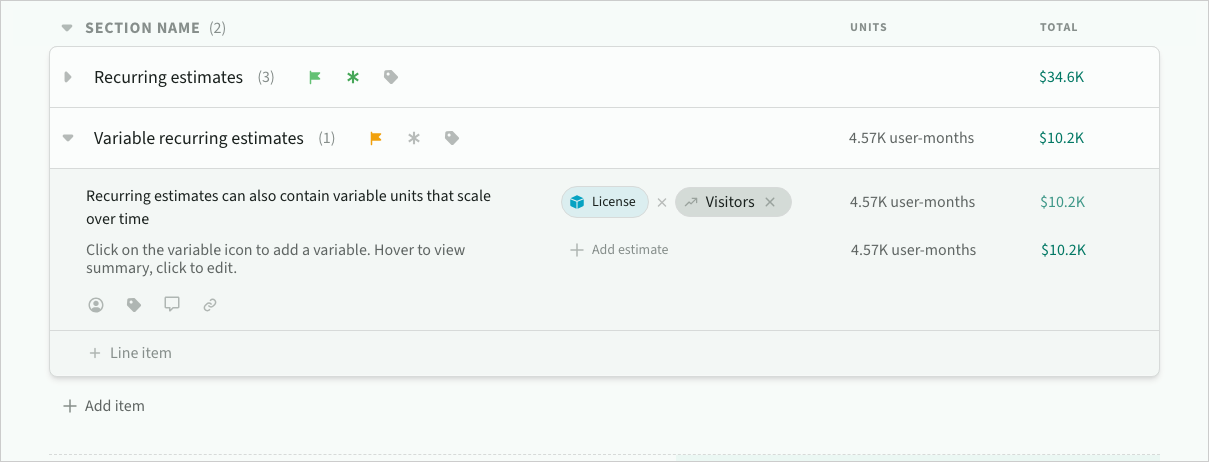The width and height of the screenshot is (1209, 462).
Task: Open the comment bubble icon in line item
Action: [172, 304]
